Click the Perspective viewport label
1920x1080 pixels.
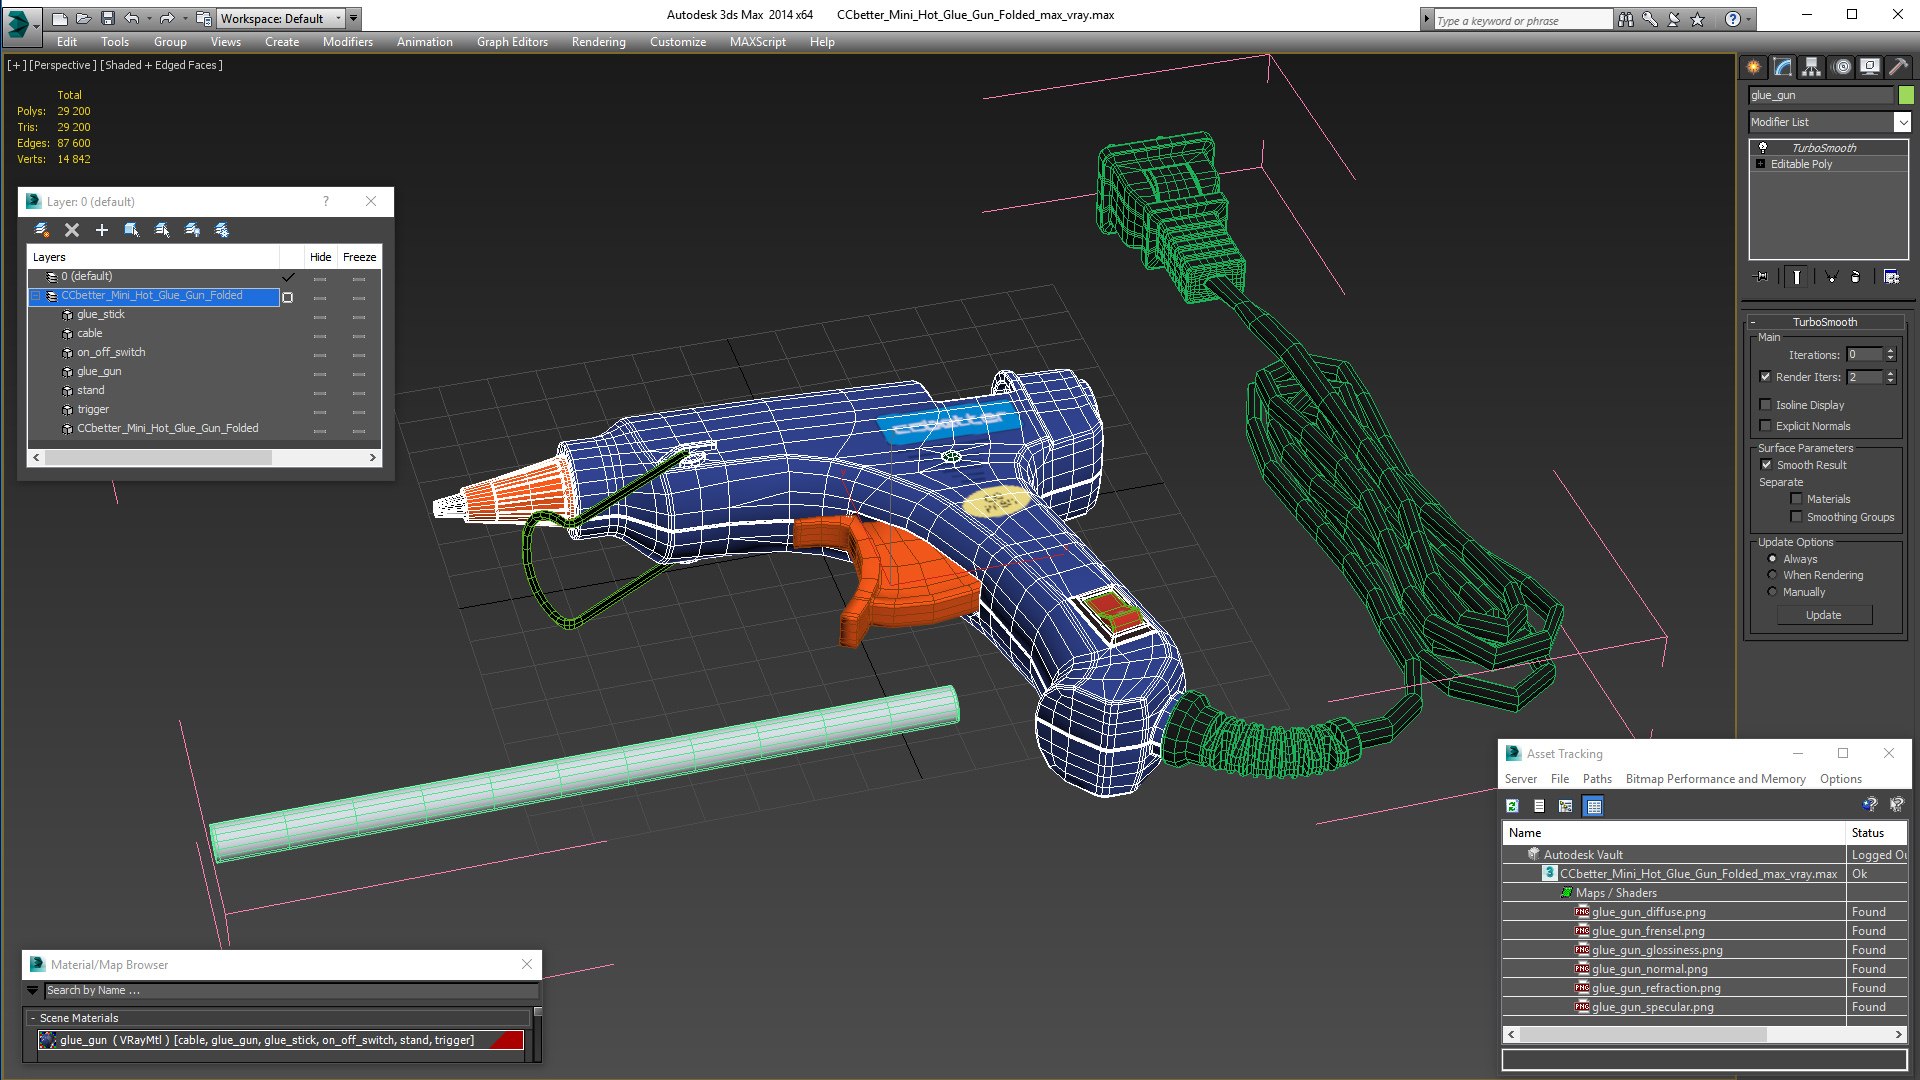(x=63, y=65)
